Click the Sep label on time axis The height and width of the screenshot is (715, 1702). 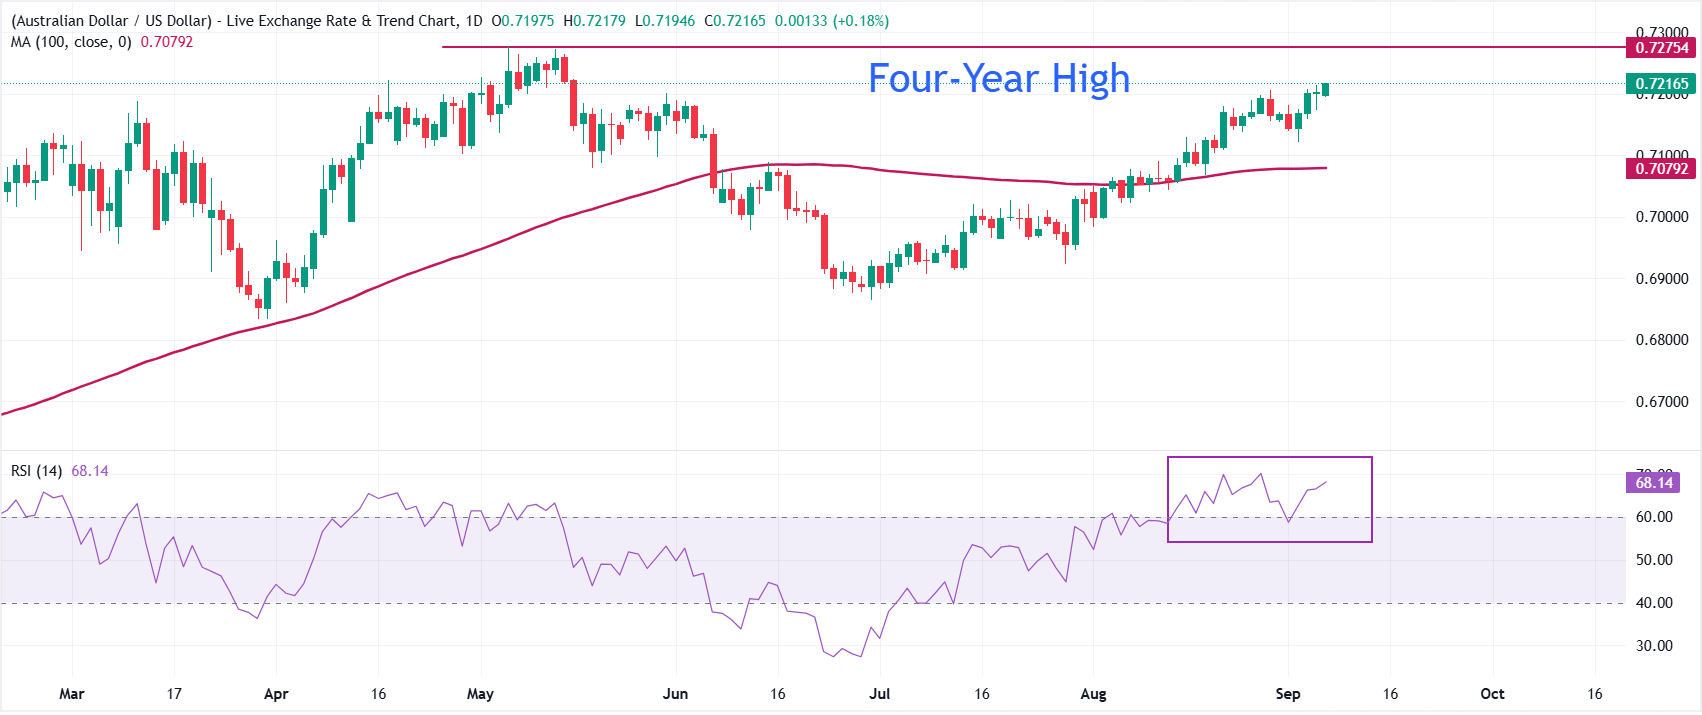click(1288, 694)
